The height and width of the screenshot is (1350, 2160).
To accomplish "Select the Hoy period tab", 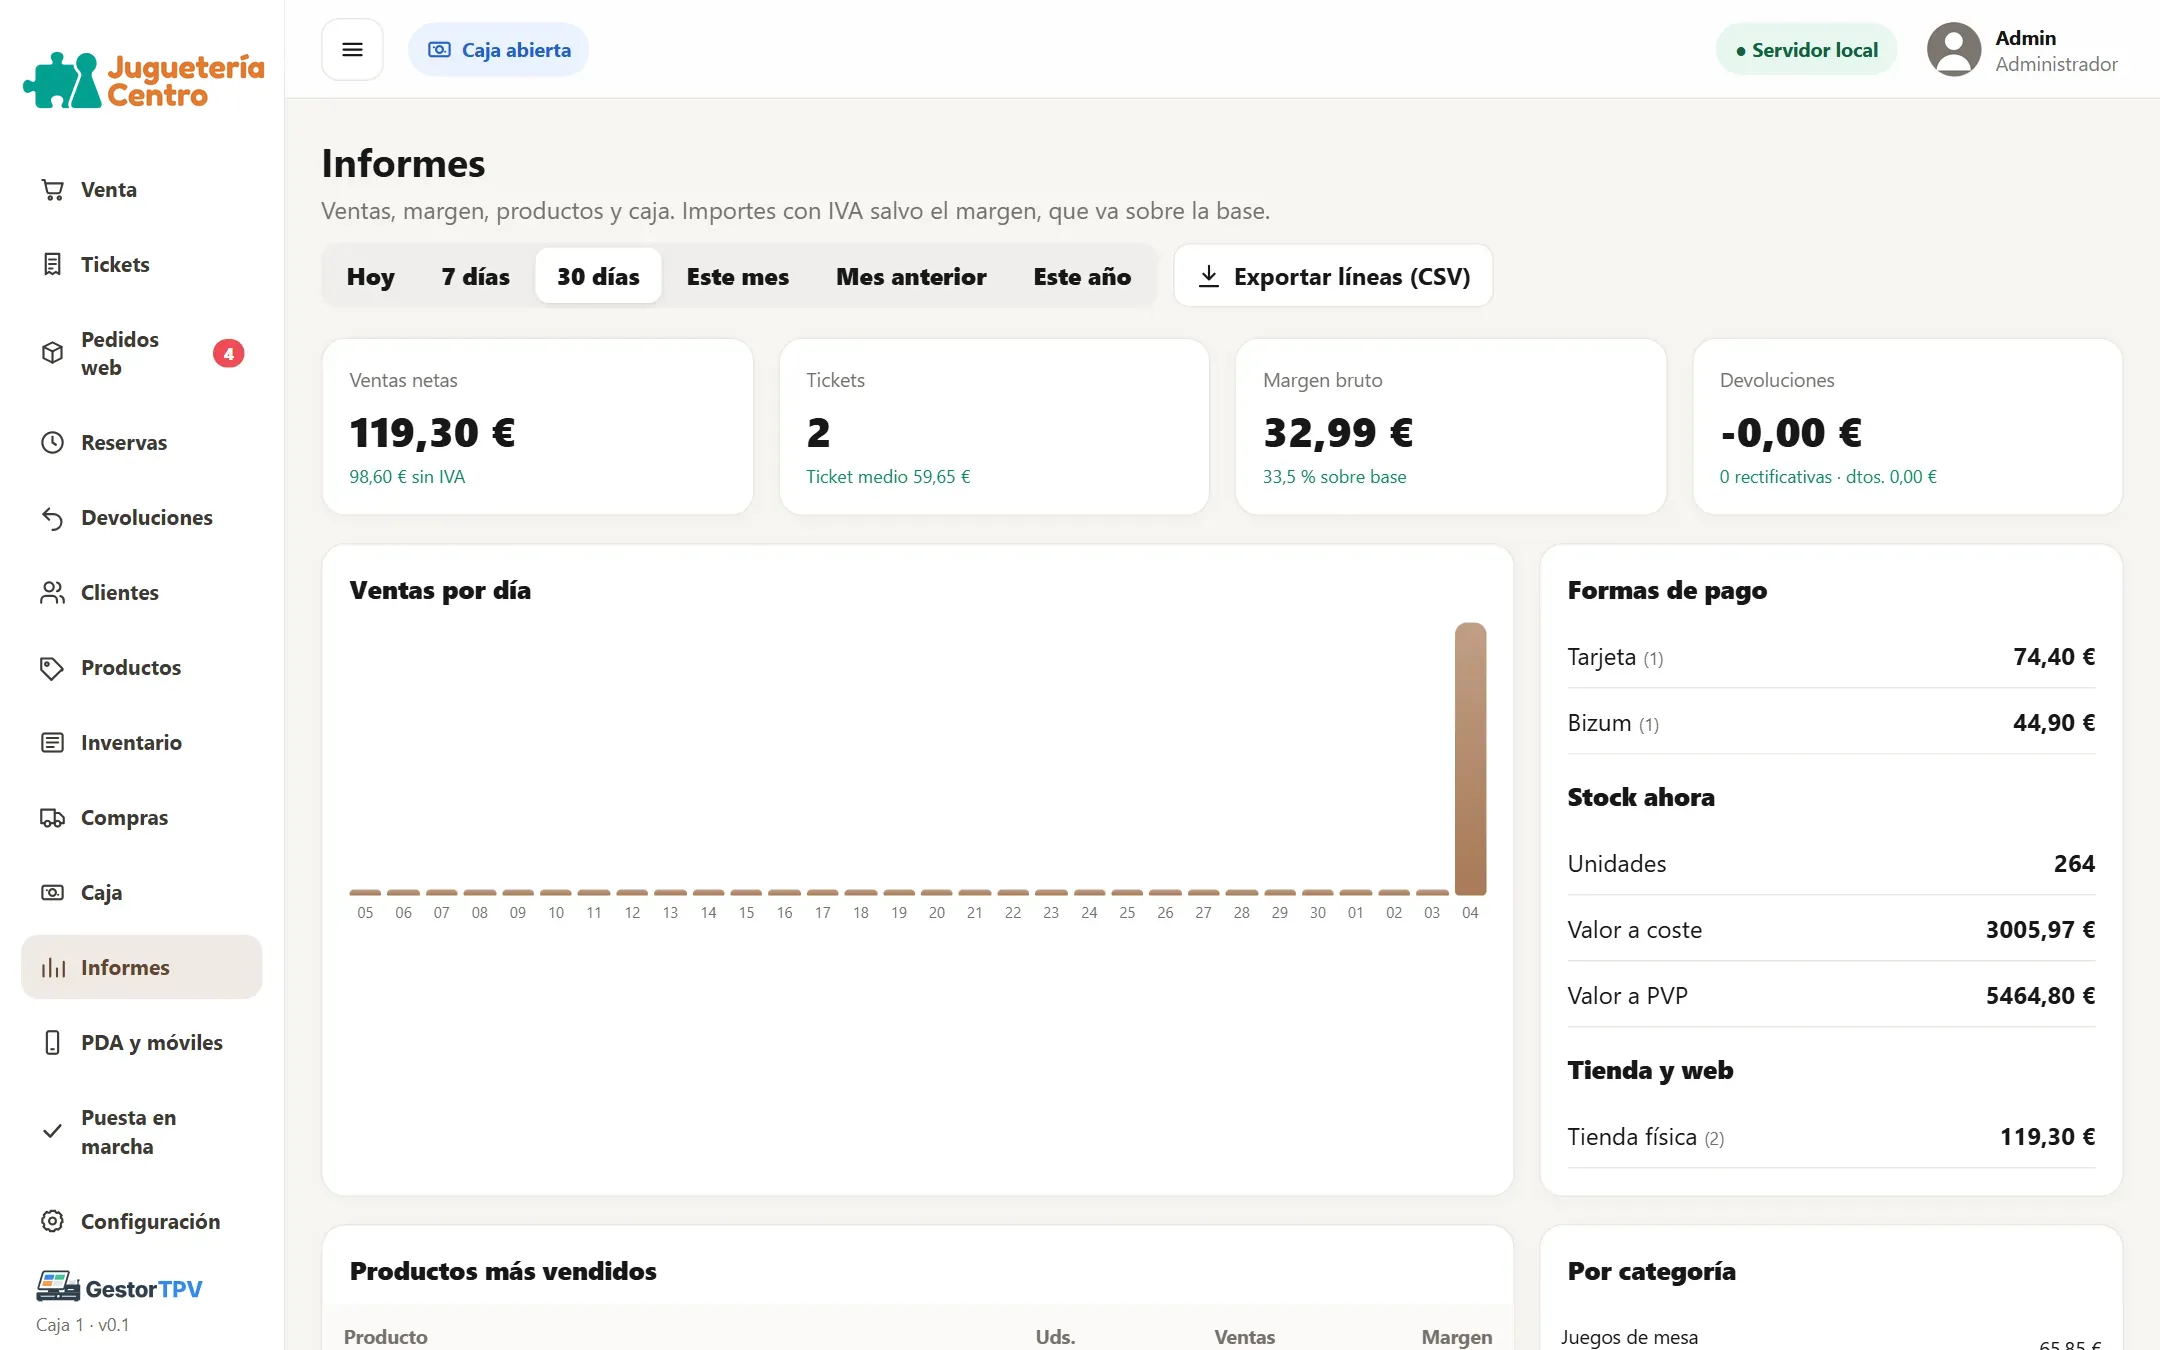I will [370, 276].
